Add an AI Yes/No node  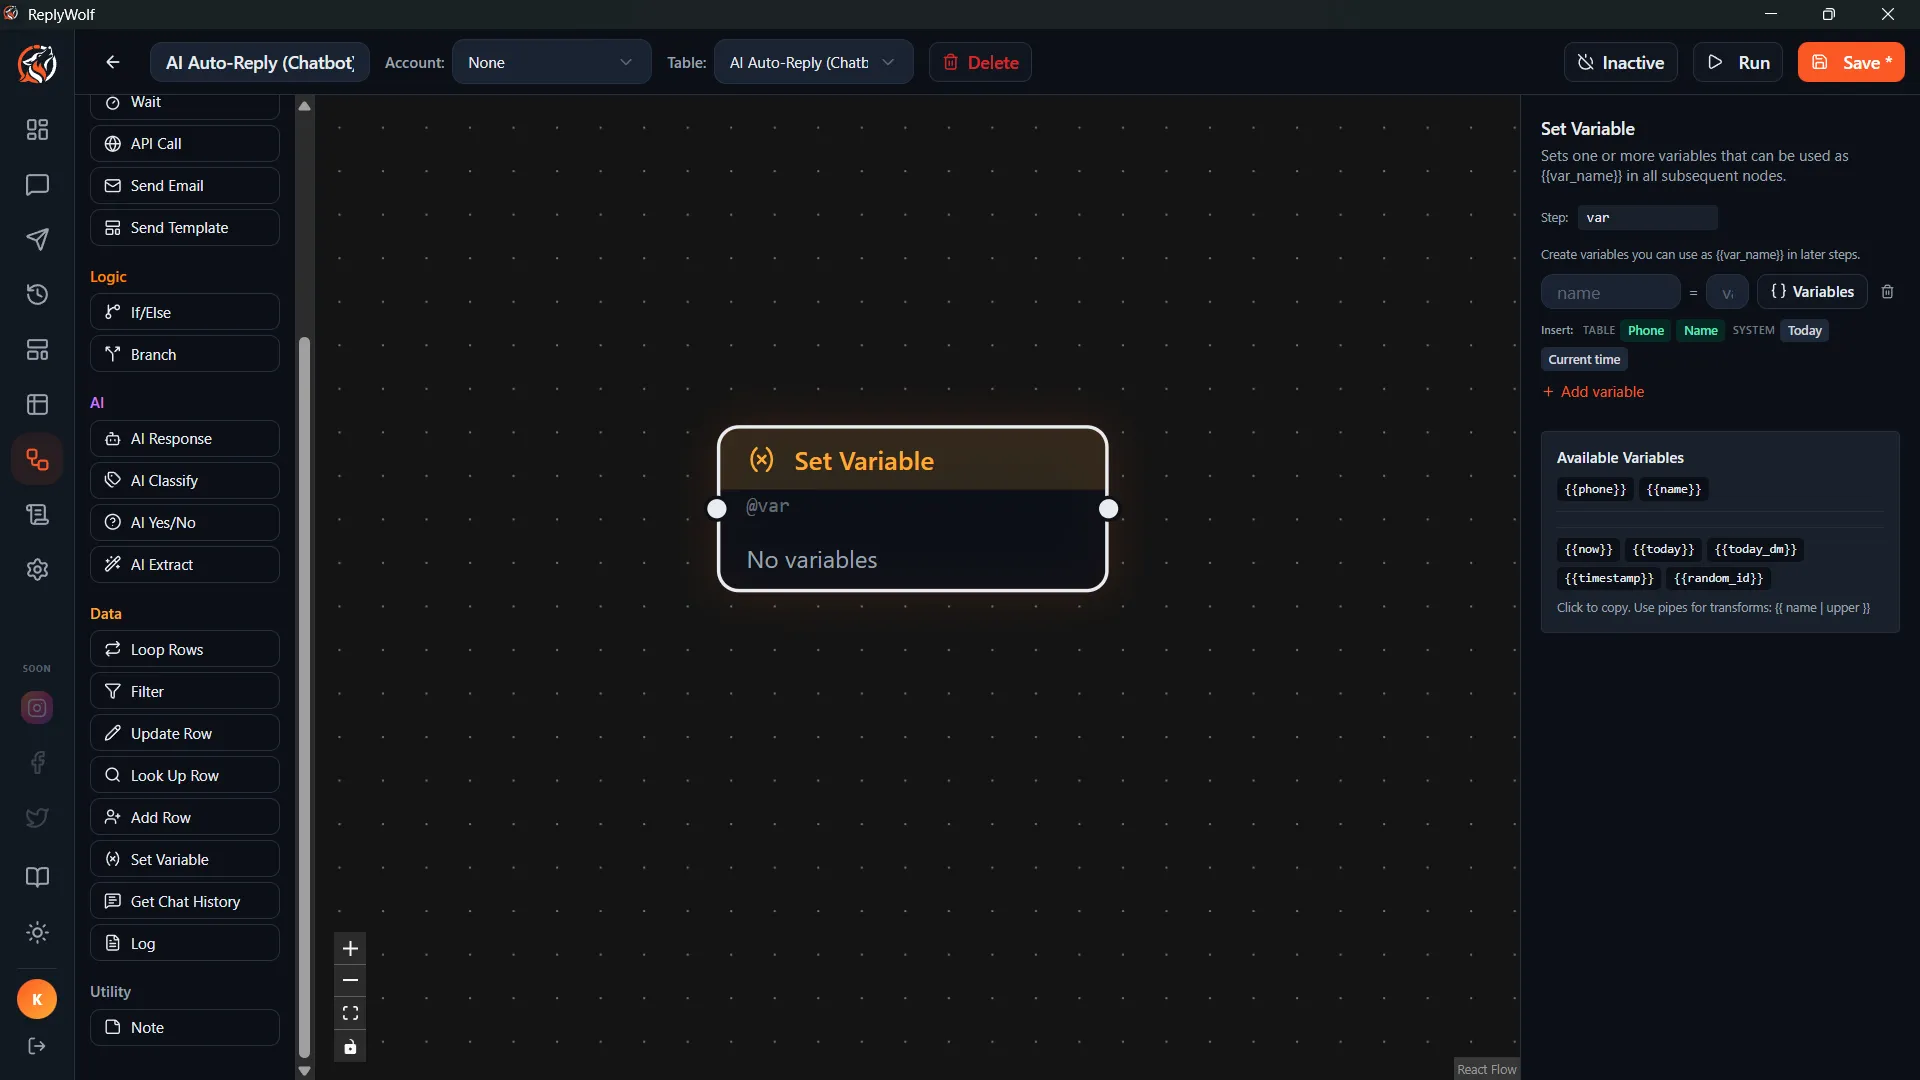(184, 523)
